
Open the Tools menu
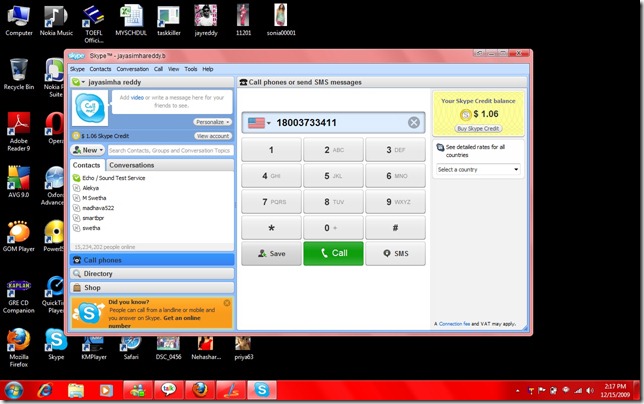pos(191,69)
